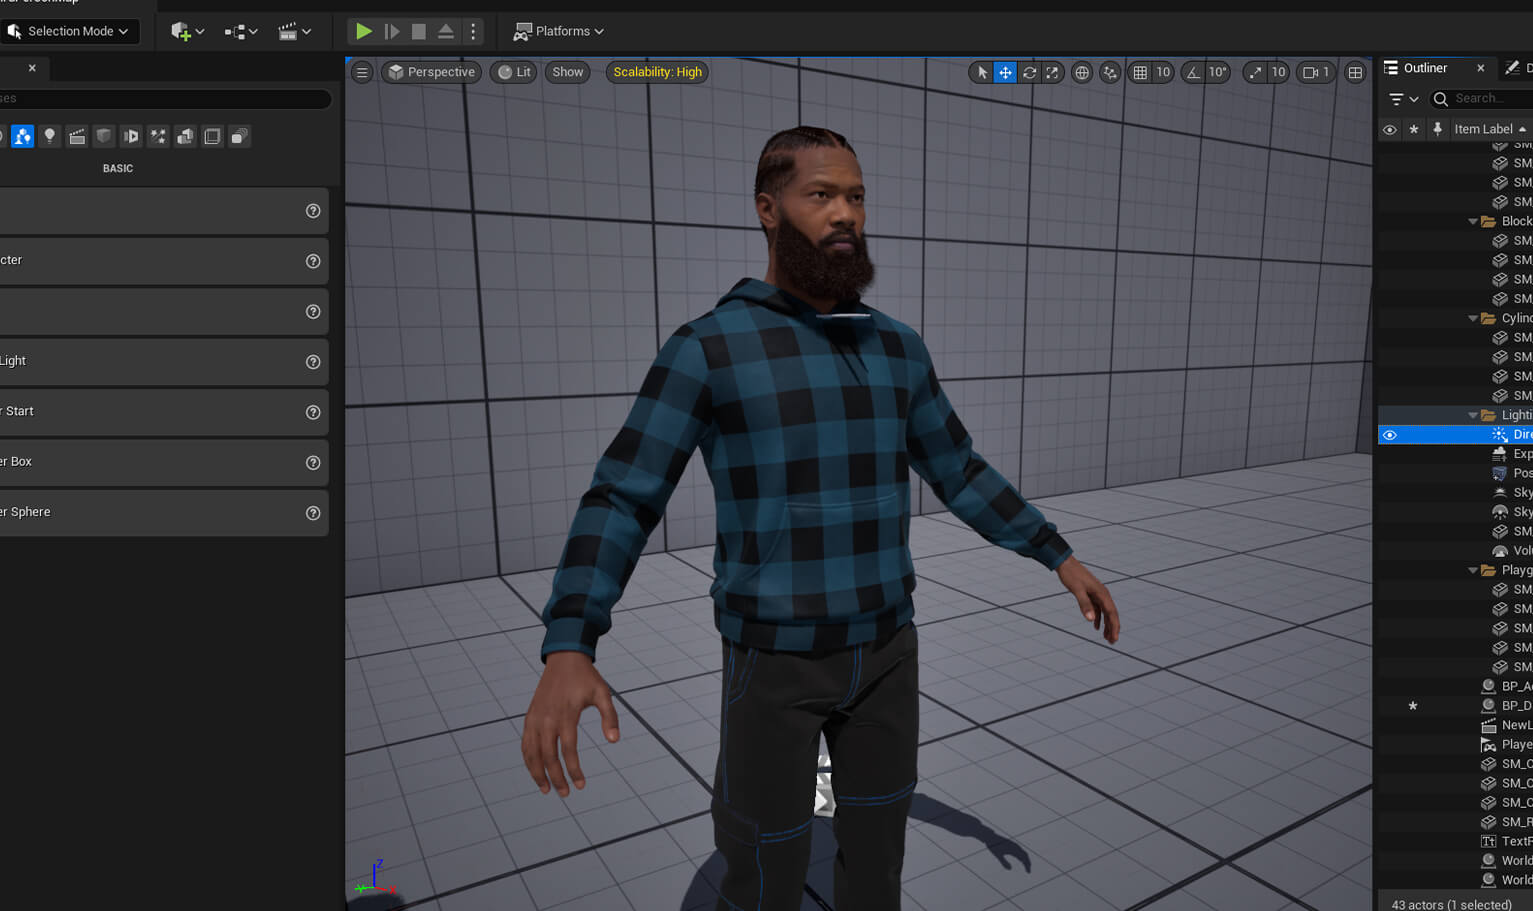1533x911 pixels.
Task: Click the Visual Effects category icon
Action: point(158,137)
